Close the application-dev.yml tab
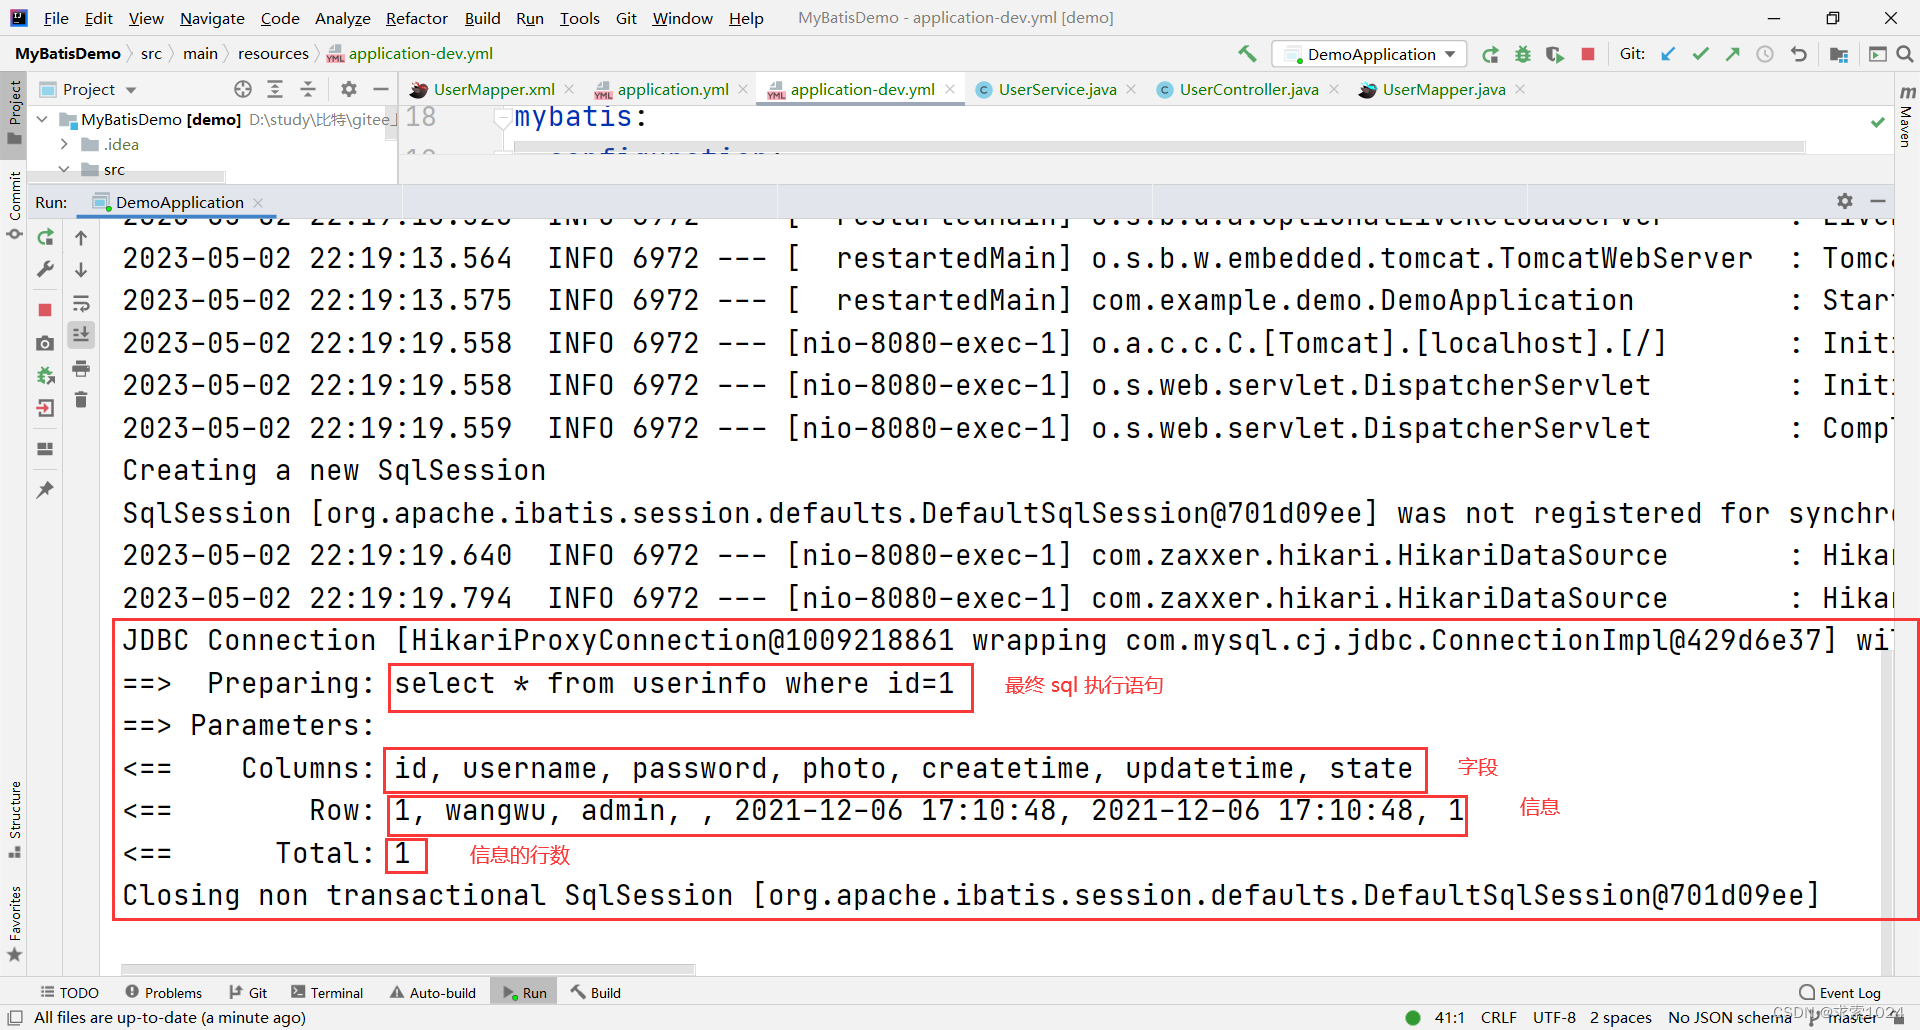This screenshot has width=1920, height=1030. click(950, 89)
